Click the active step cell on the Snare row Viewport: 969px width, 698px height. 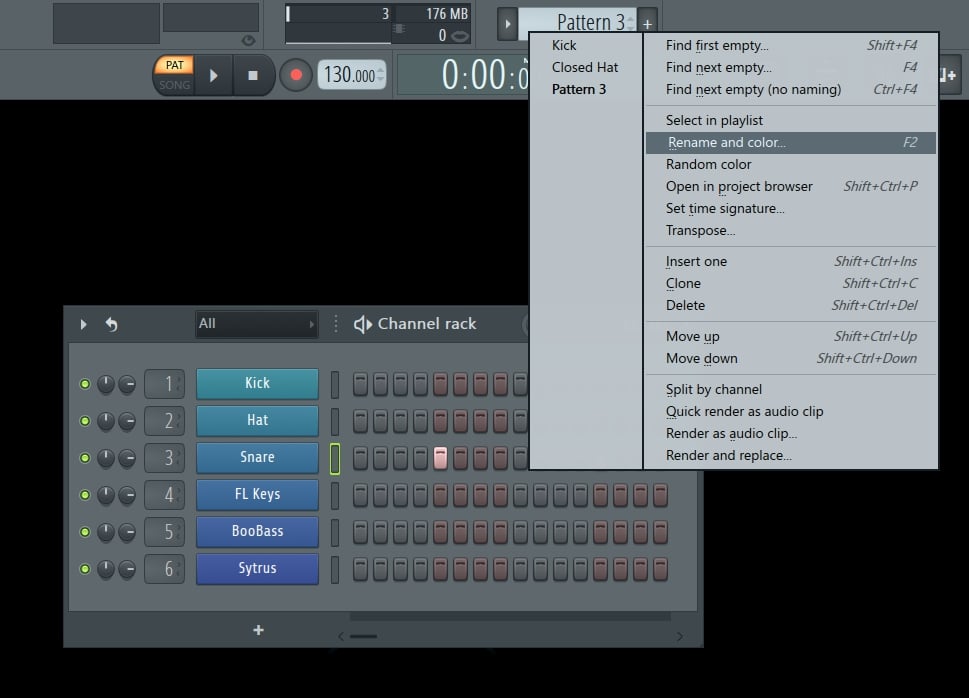pyautogui.click(x=439, y=458)
